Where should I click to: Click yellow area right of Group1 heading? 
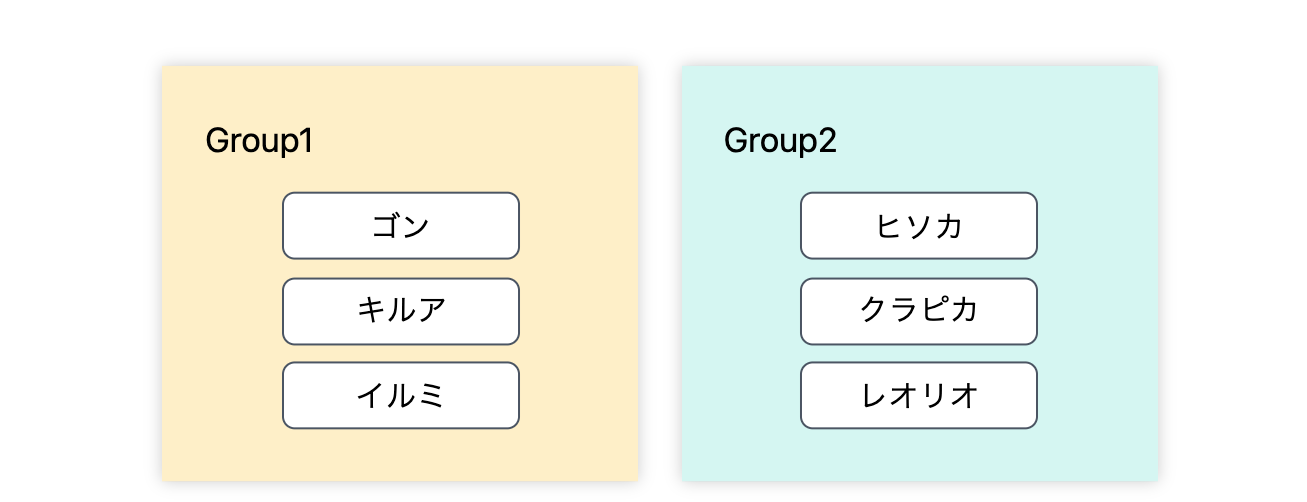point(480,142)
